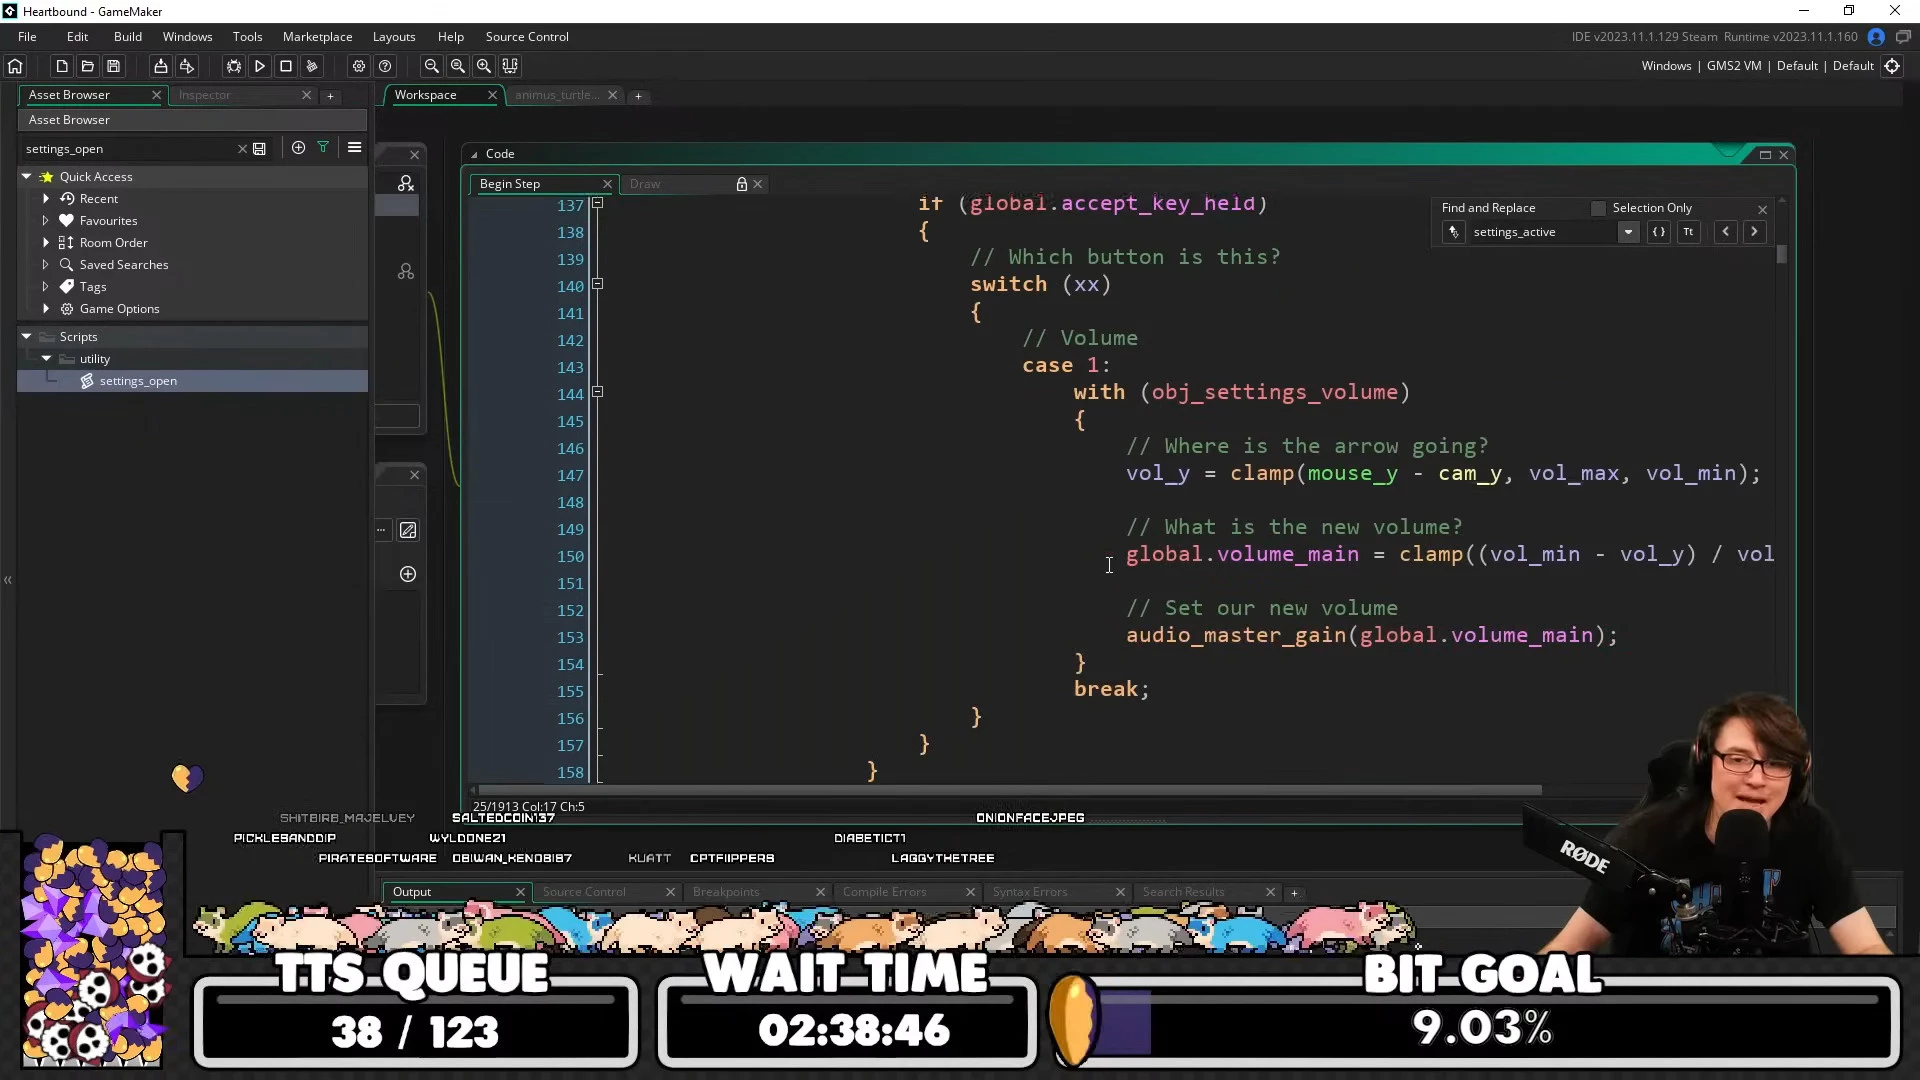Create a new project
The width and height of the screenshot is (1920, 1080).
pos(62,66)
